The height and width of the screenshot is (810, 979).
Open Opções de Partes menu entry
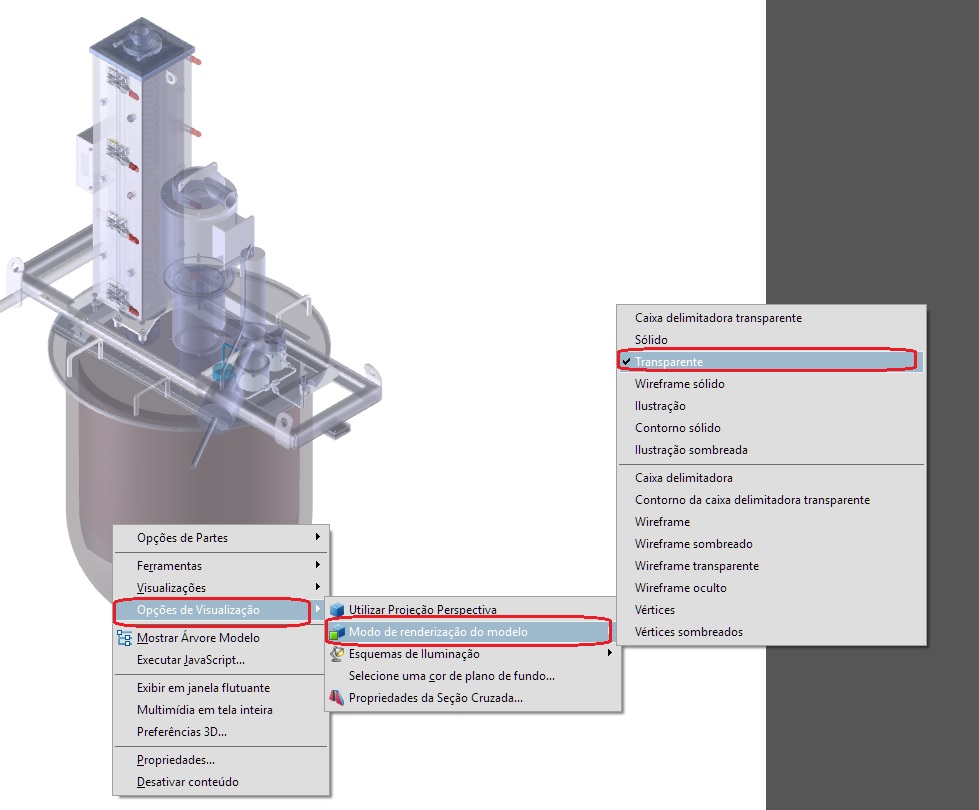coord(221,538)
